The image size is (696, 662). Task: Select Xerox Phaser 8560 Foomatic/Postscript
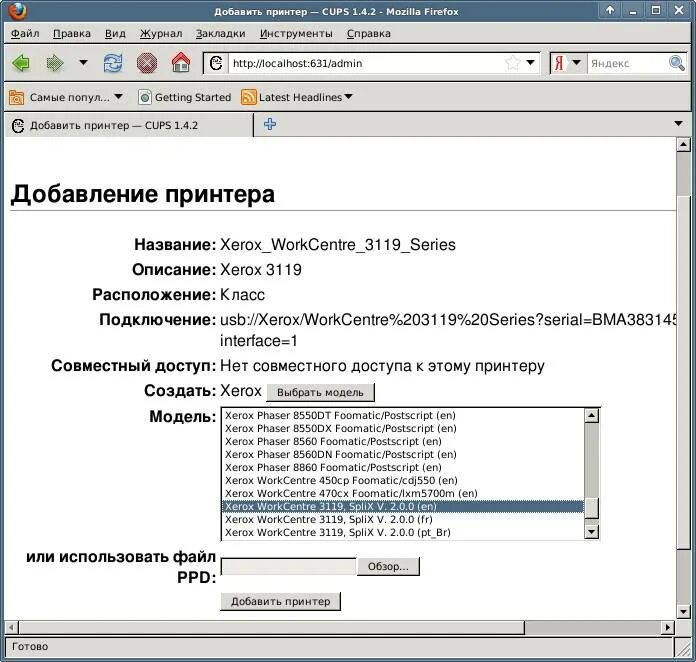pos(403,441)
